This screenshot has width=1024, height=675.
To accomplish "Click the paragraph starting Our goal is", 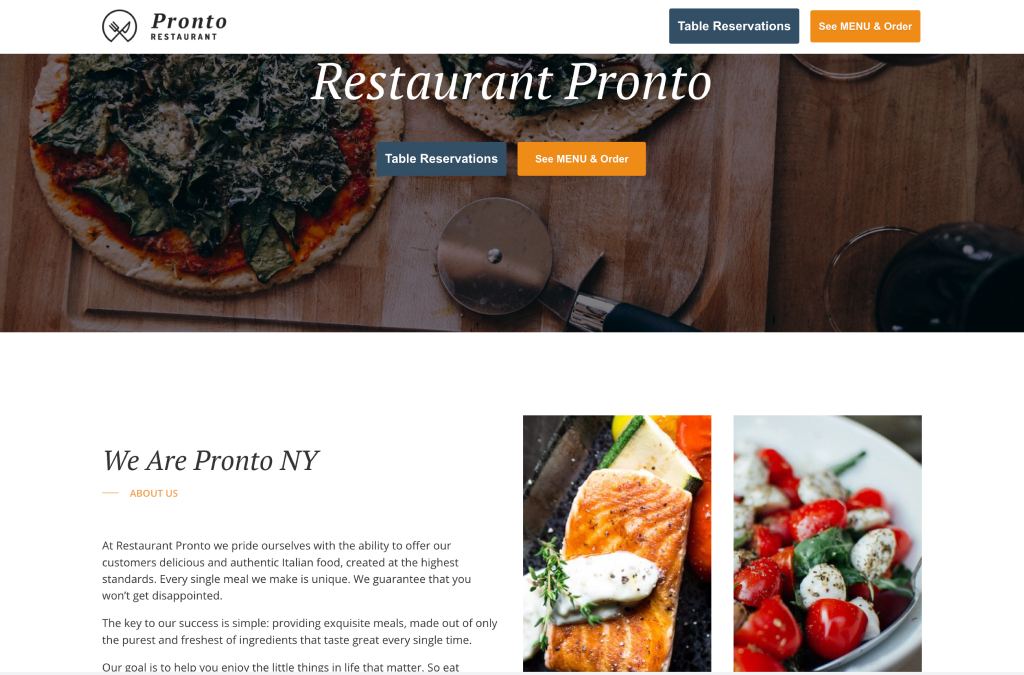I will (x=281, y=667).
